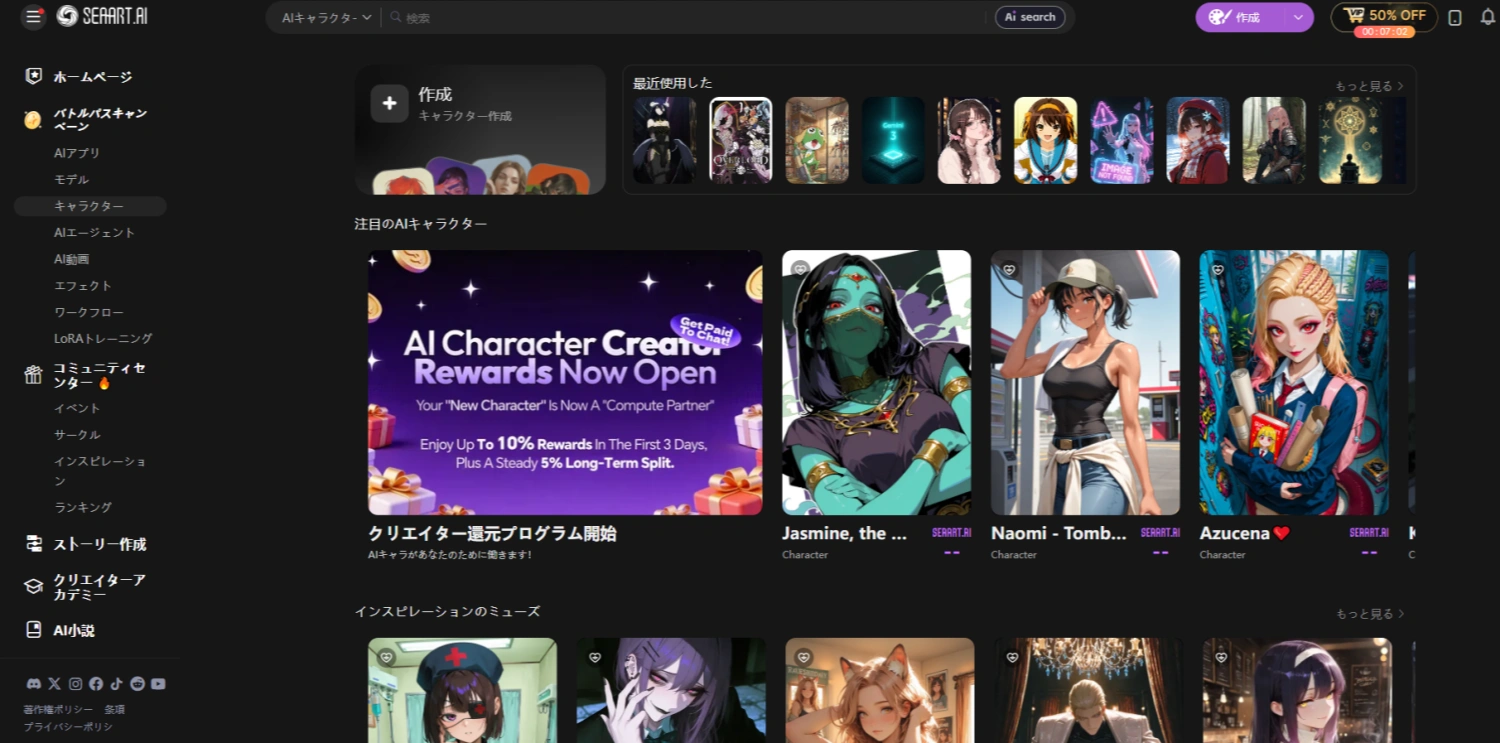Expand the arrow beside the 作成 button
The width and height of the screenshot is (1500, 743).
pos(1297,17)
